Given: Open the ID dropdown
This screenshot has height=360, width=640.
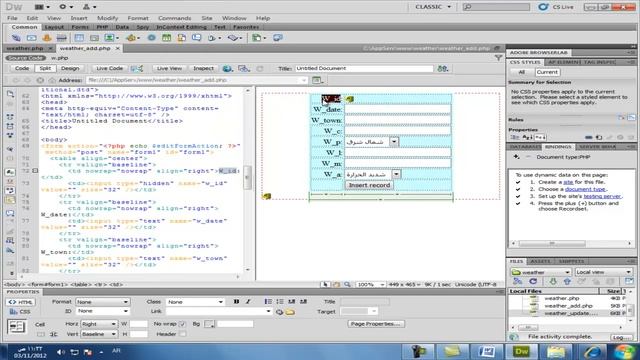Looking at the screenshot, I should tap(102, 311).
